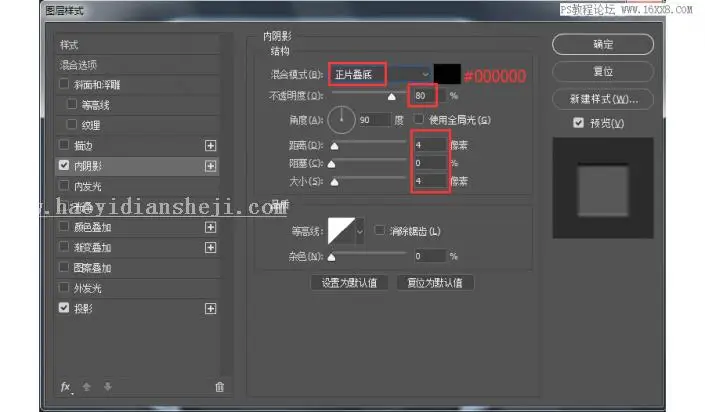Enable the 渐变叠加 checkbox
This screenshot has width=705, height=412.
tap(64, 246)
